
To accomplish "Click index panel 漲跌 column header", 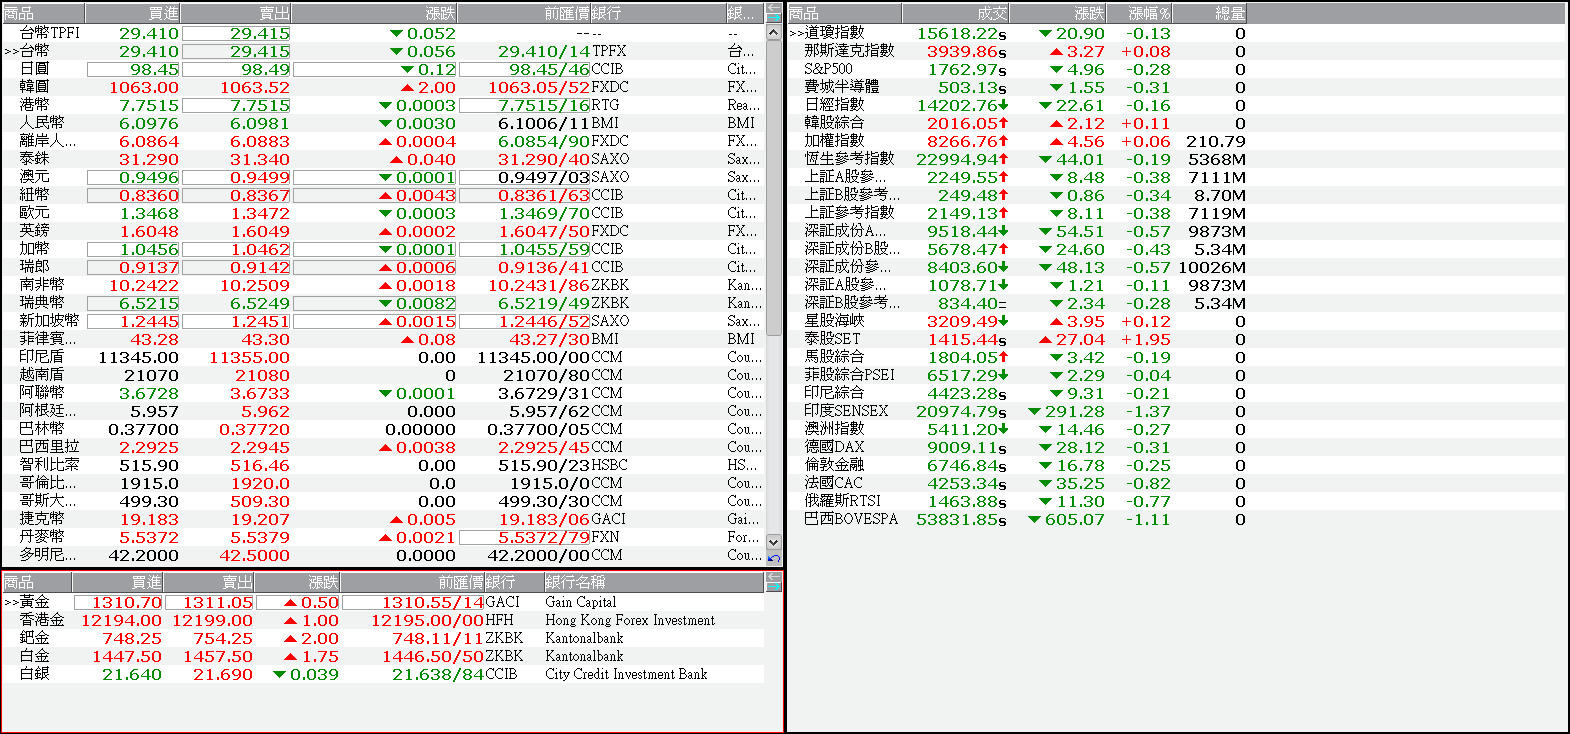I will [1057, 13].
